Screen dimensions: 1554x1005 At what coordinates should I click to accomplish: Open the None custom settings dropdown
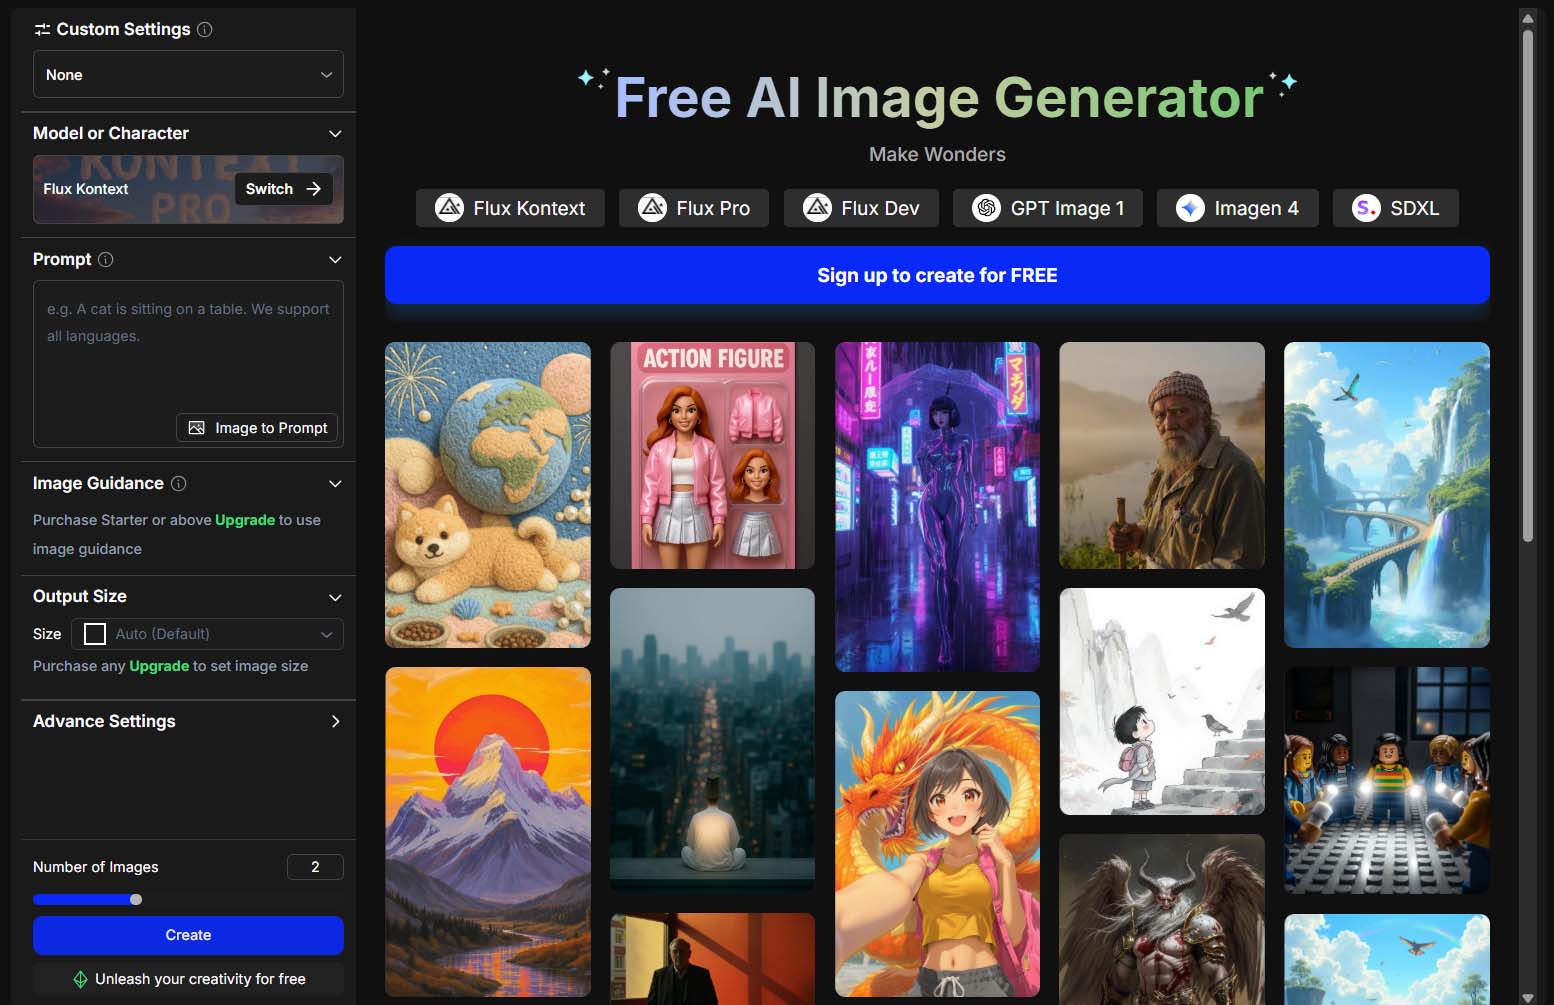(x=187, y=74)
